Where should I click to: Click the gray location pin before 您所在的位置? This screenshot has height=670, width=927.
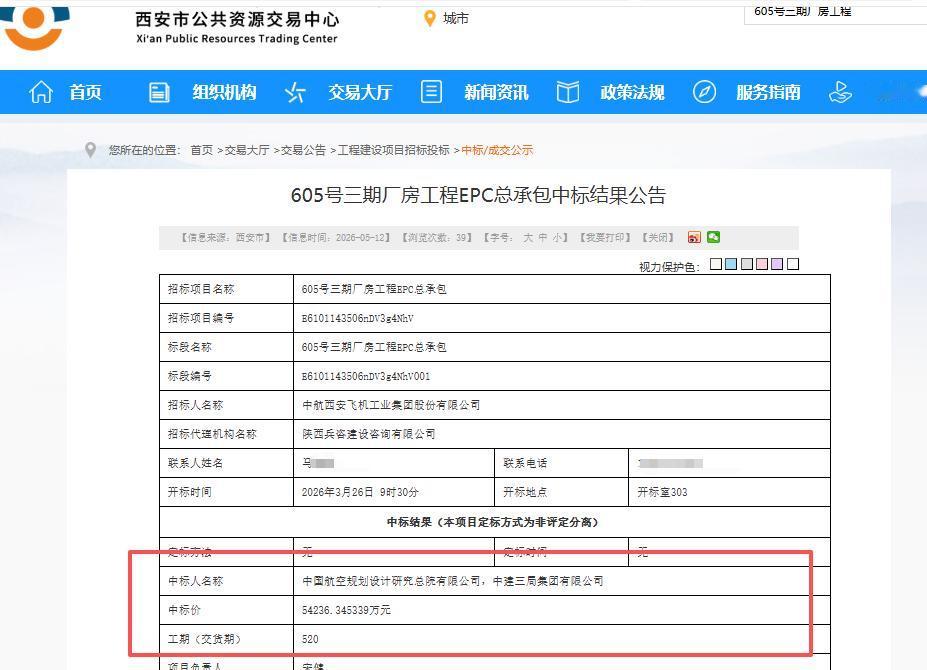point(90,150)
